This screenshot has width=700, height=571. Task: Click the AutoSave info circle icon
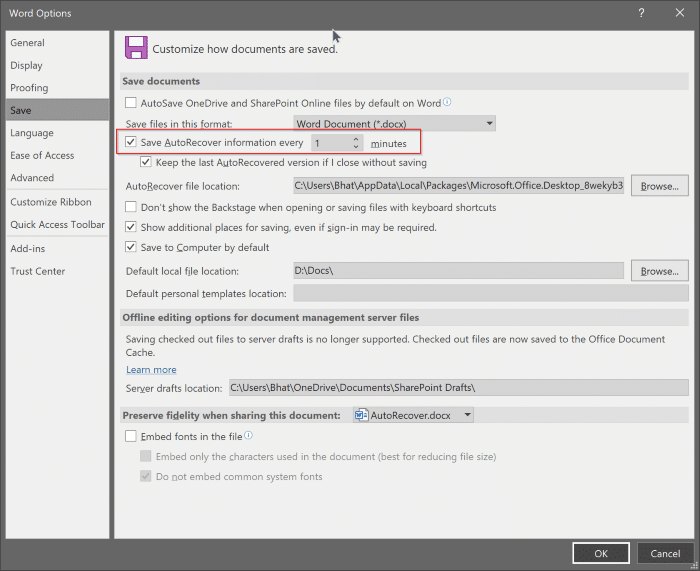(447, 102)
